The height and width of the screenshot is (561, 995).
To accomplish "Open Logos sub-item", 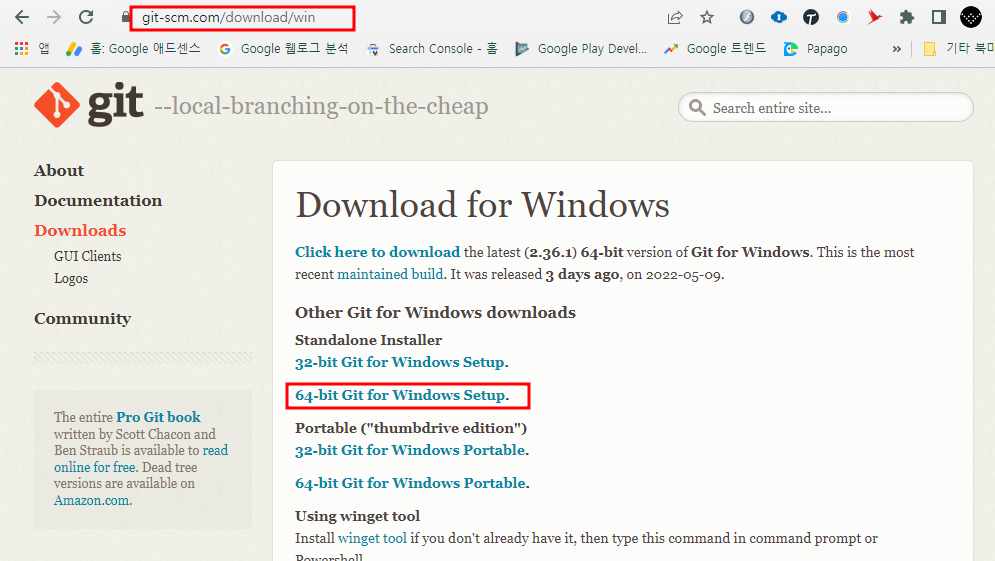I will [71, 279].
